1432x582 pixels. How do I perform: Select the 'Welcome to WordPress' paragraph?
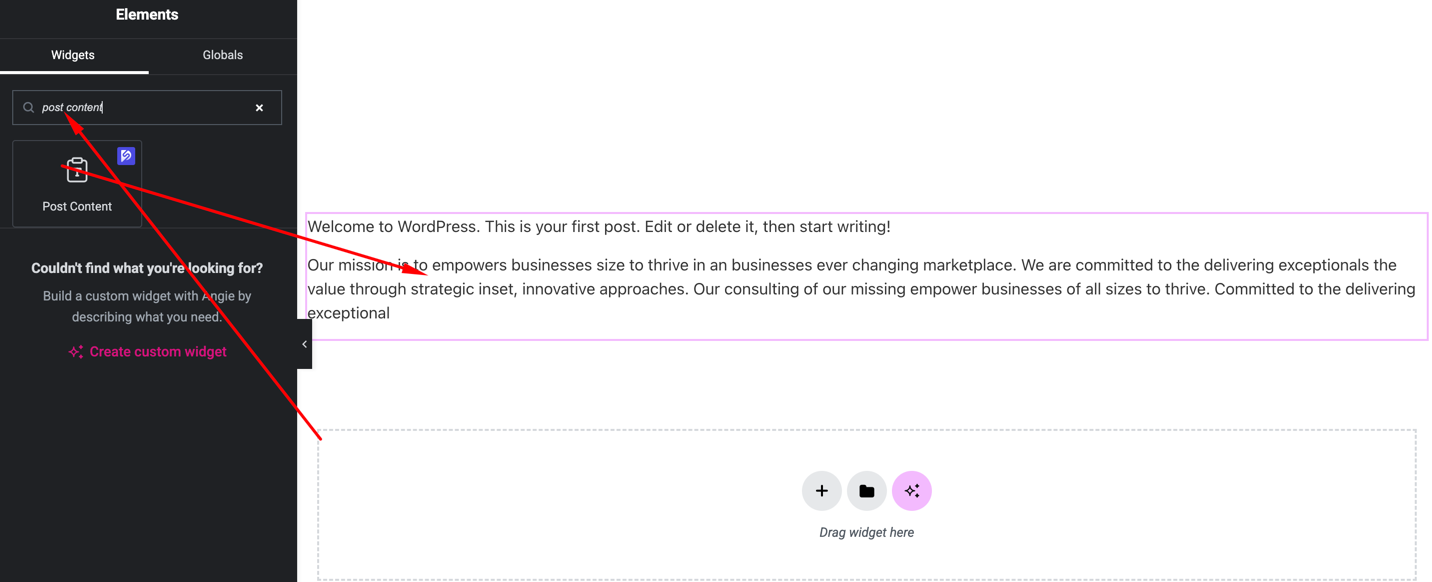pyautogui.click(x=598, y=227)
